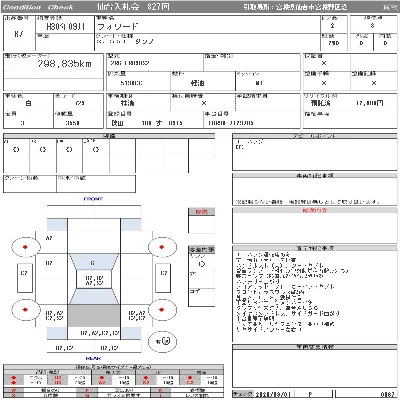Click the 仙台入札会 827回 header text

[x=133, y=7]
